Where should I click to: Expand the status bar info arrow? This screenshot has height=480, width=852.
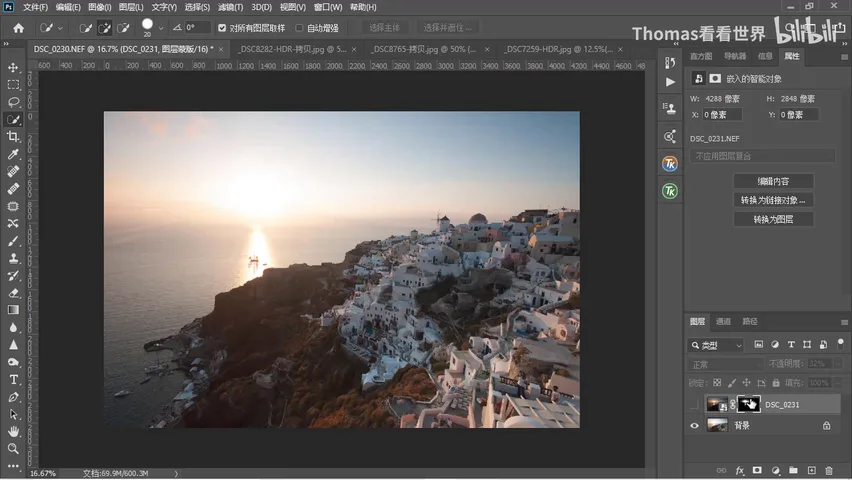click(x=176, y=473)
